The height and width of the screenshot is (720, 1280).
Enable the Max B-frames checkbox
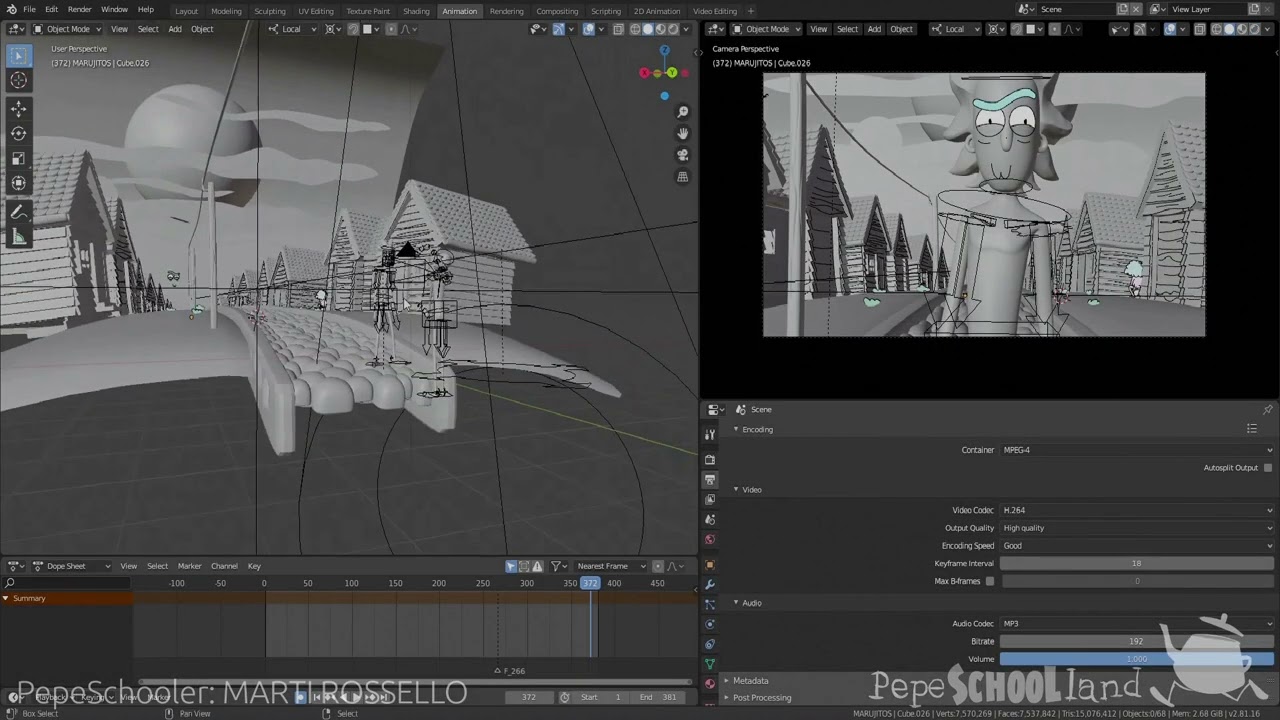[x=990, y=581]
